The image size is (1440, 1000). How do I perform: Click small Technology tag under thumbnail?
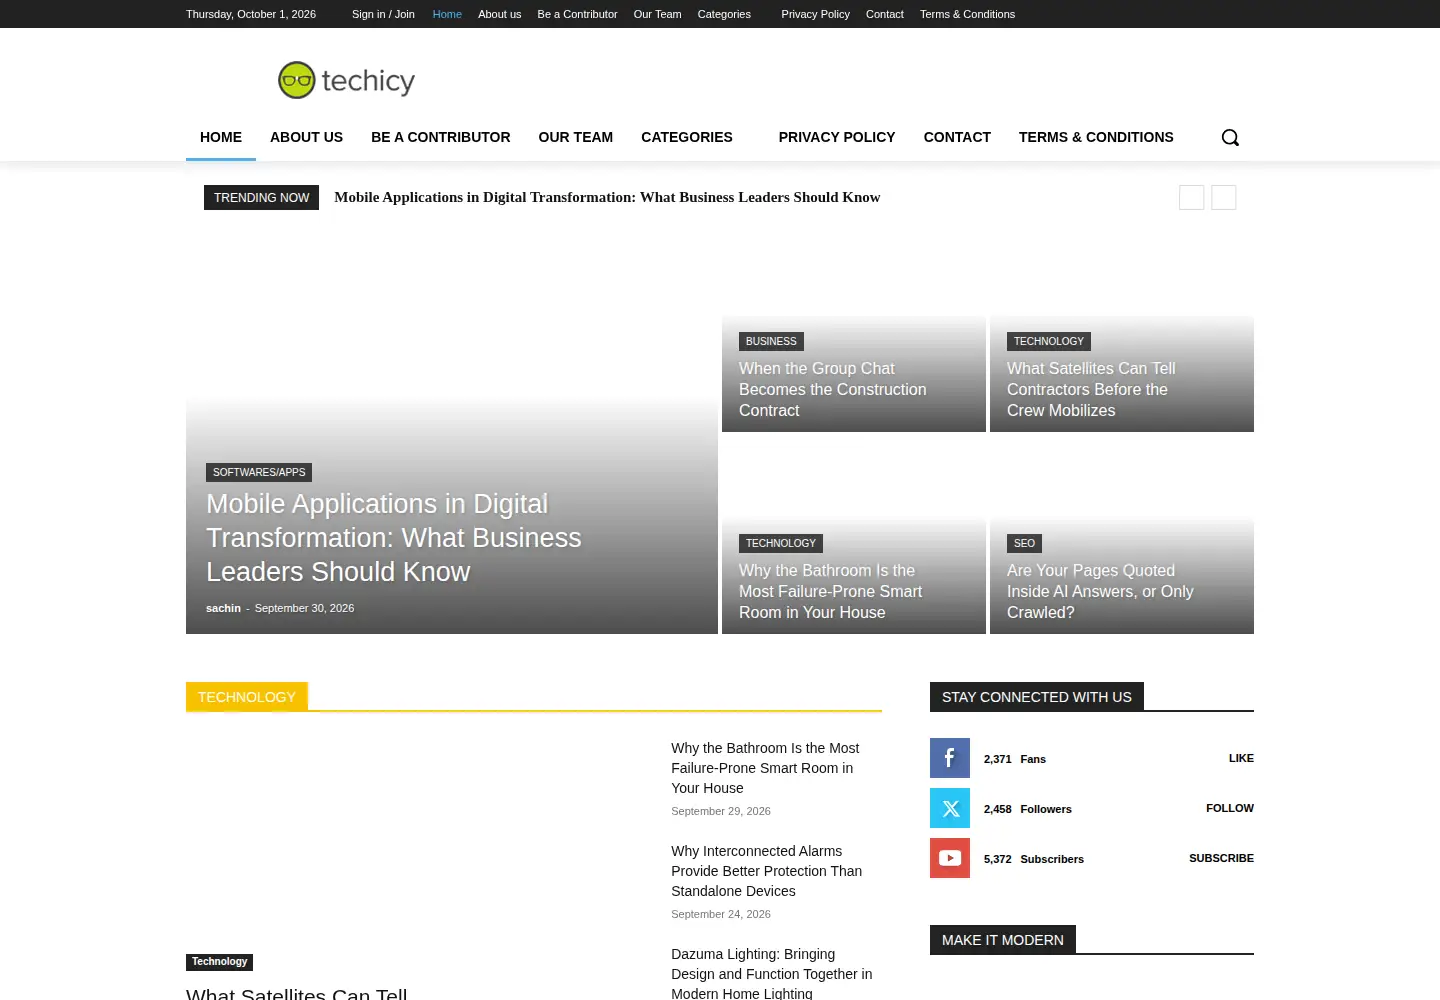(219, 962)
